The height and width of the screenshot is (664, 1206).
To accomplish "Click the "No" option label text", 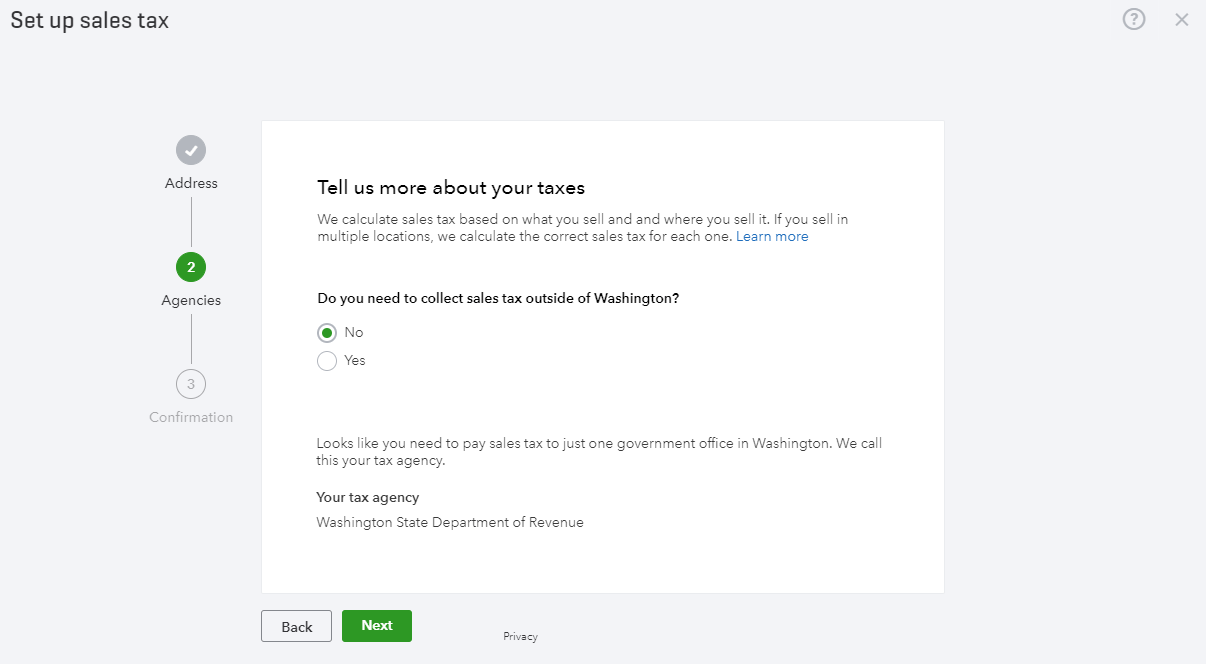I will point(354,332).
